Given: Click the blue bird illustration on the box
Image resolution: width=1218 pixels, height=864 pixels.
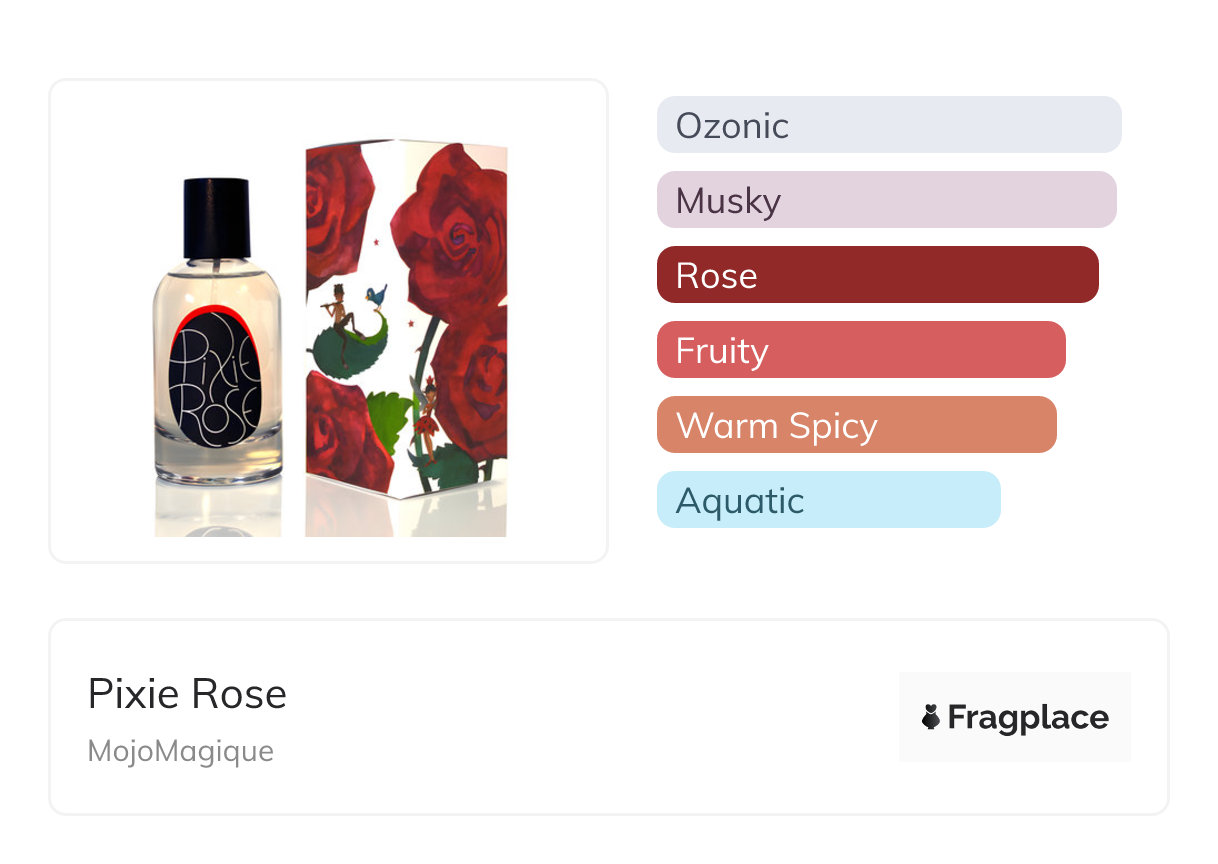Looking at the screenshot, I should (376, 294).
